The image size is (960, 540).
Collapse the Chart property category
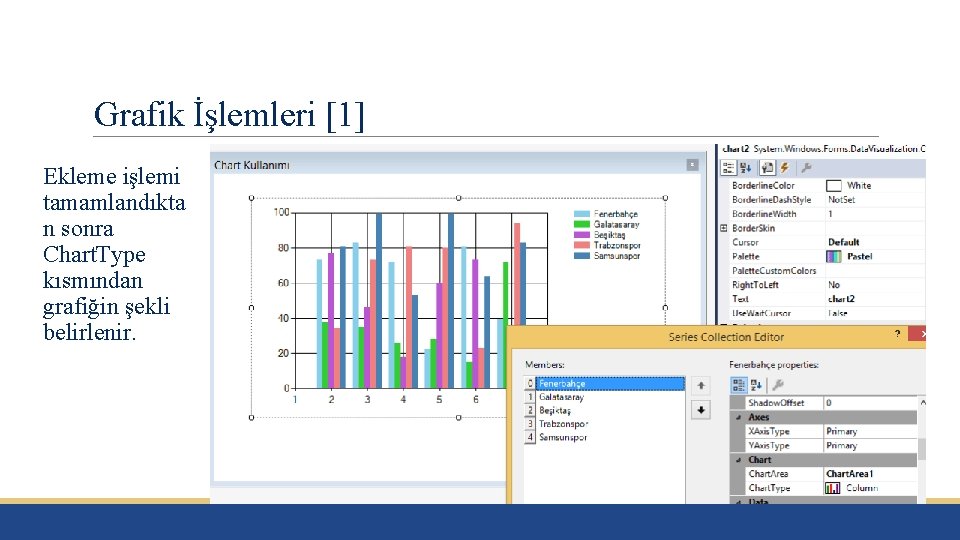[x=738, y=460]
